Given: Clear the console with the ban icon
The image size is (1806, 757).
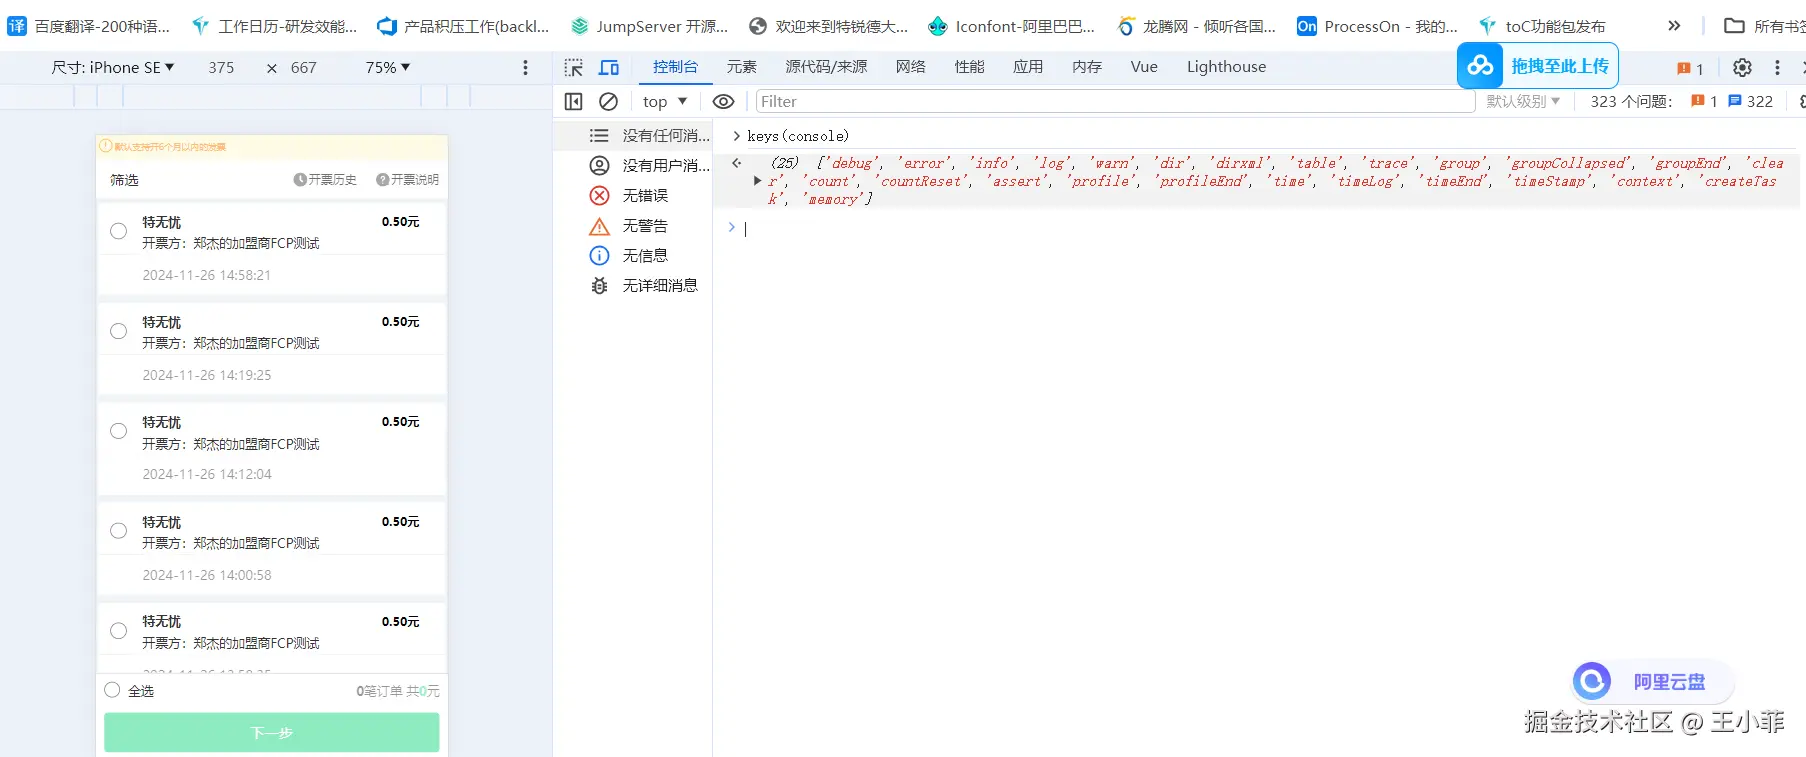Looking at the screenshot, I should (x=608, y=102).
